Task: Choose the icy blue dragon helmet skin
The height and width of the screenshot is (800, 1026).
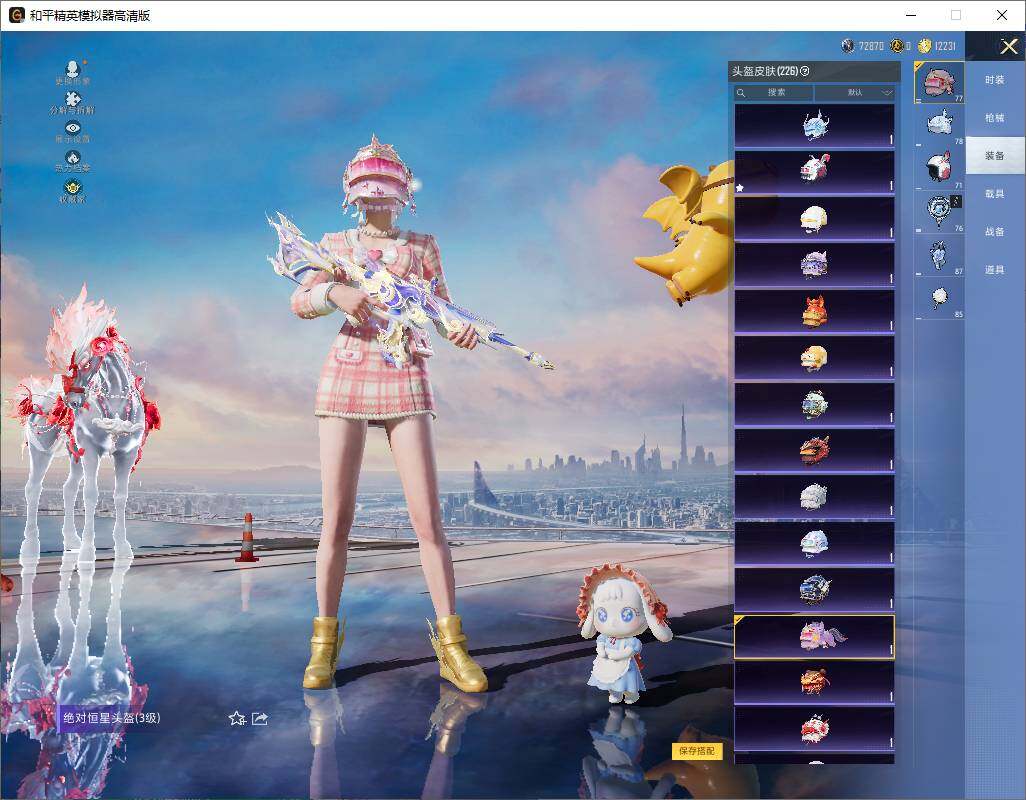Action: (814, 126)
